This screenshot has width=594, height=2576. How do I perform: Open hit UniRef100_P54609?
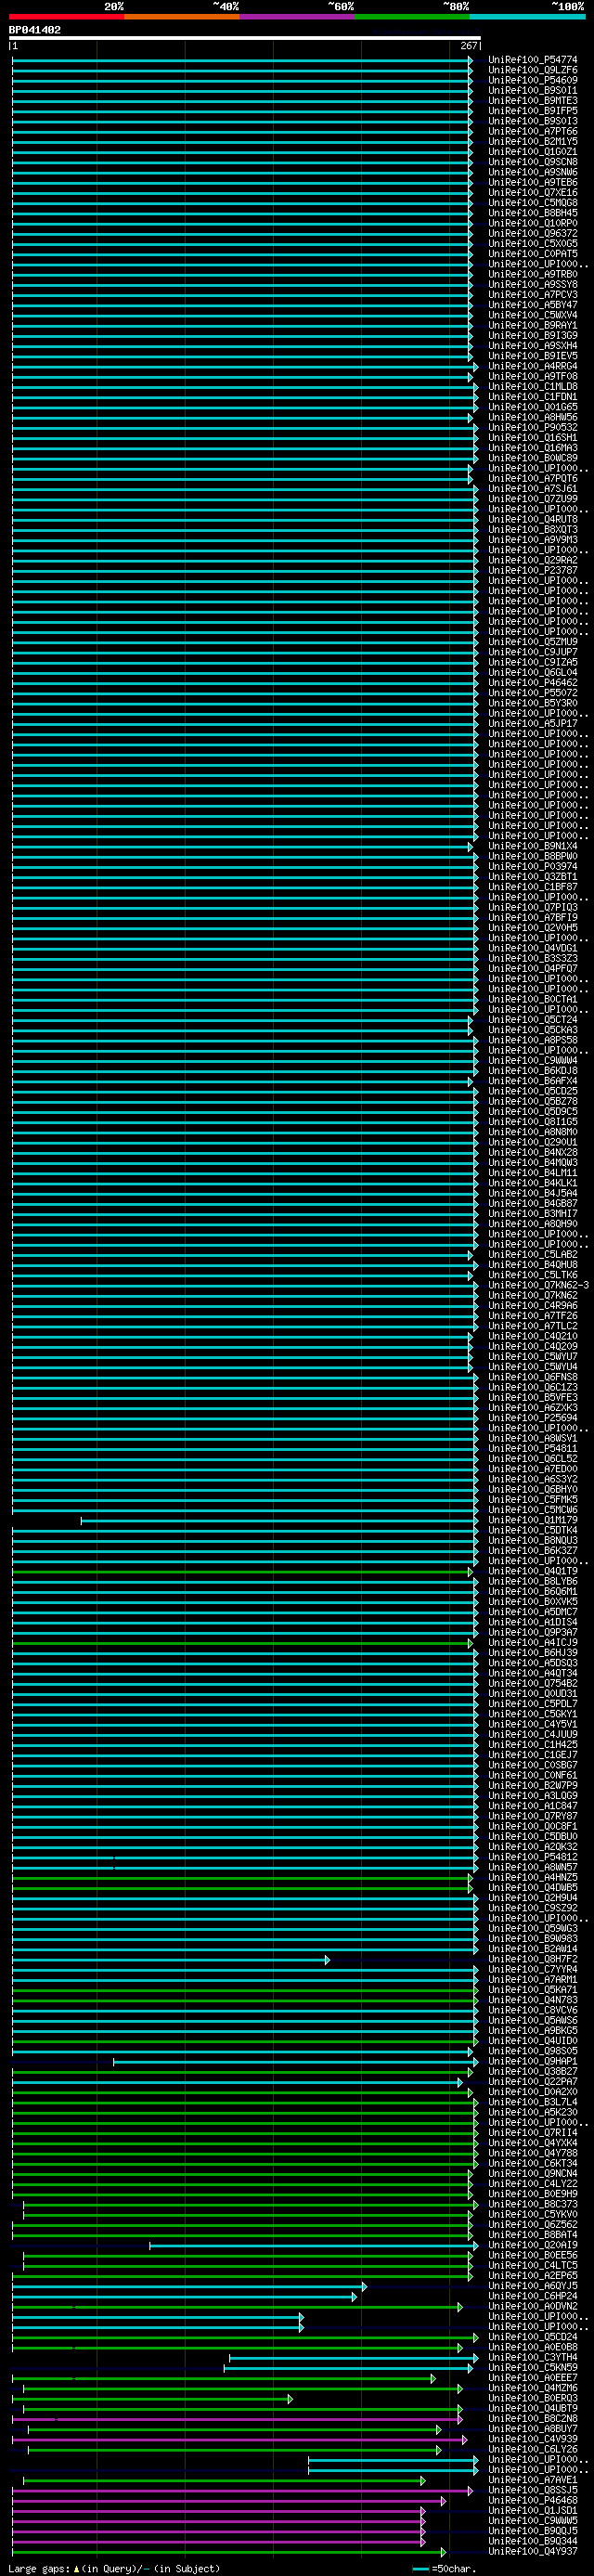click(x=533, y=80)
